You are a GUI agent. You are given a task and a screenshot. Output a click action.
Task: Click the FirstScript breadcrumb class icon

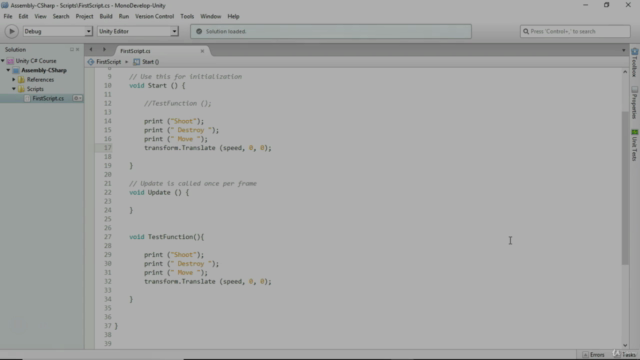click(91, 62)
